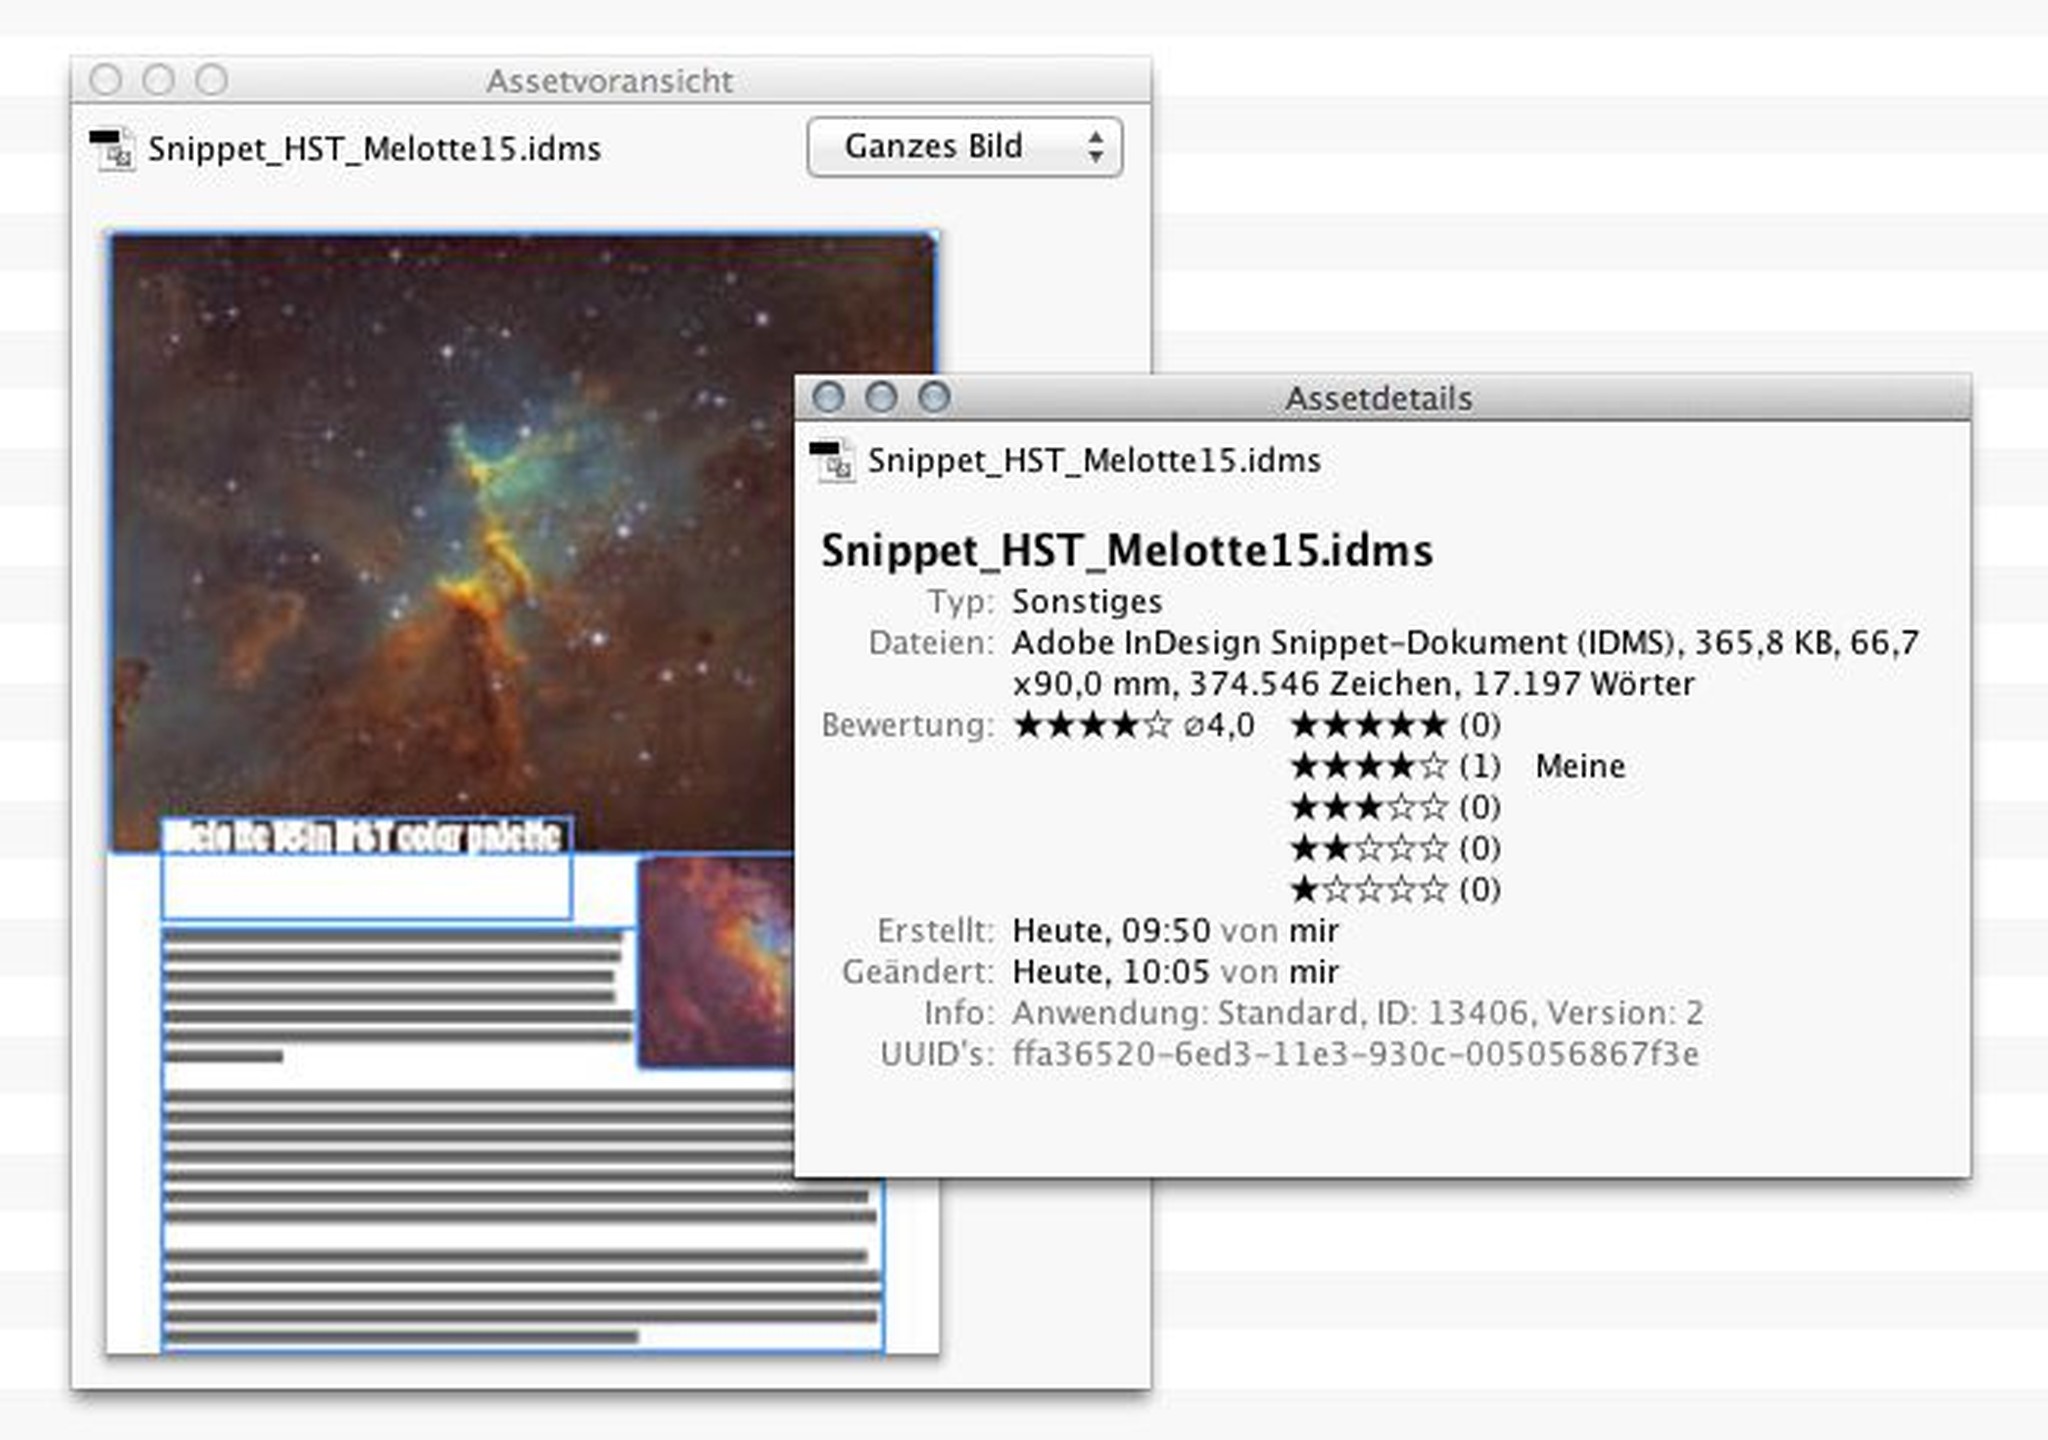Bring the Assetvoransicht window to front

click(x=610, y=80)
